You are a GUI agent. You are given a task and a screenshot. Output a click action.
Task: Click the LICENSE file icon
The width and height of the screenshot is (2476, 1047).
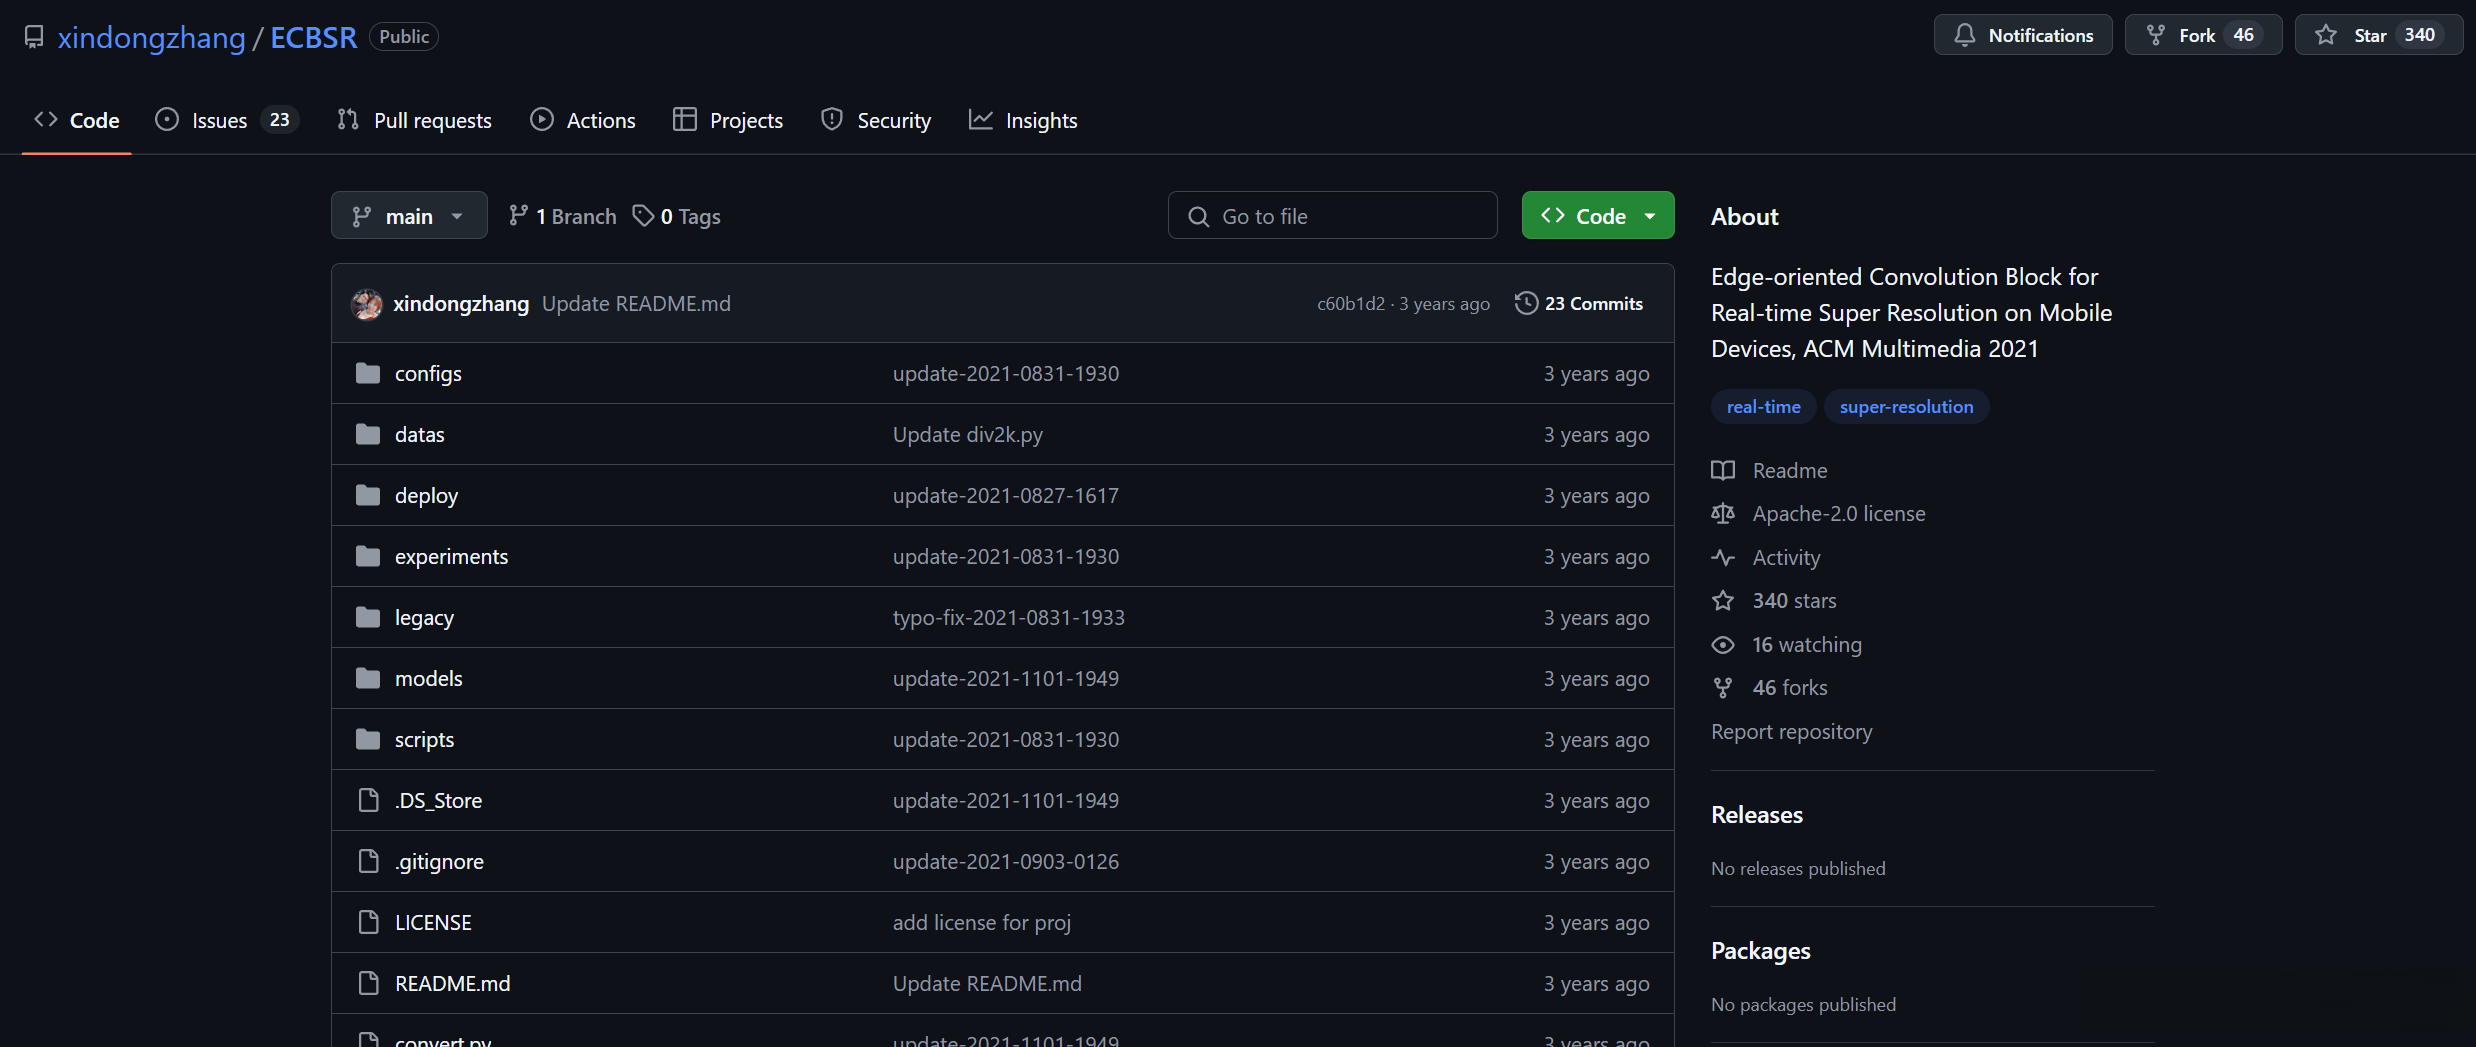click(x=368, y=922)
